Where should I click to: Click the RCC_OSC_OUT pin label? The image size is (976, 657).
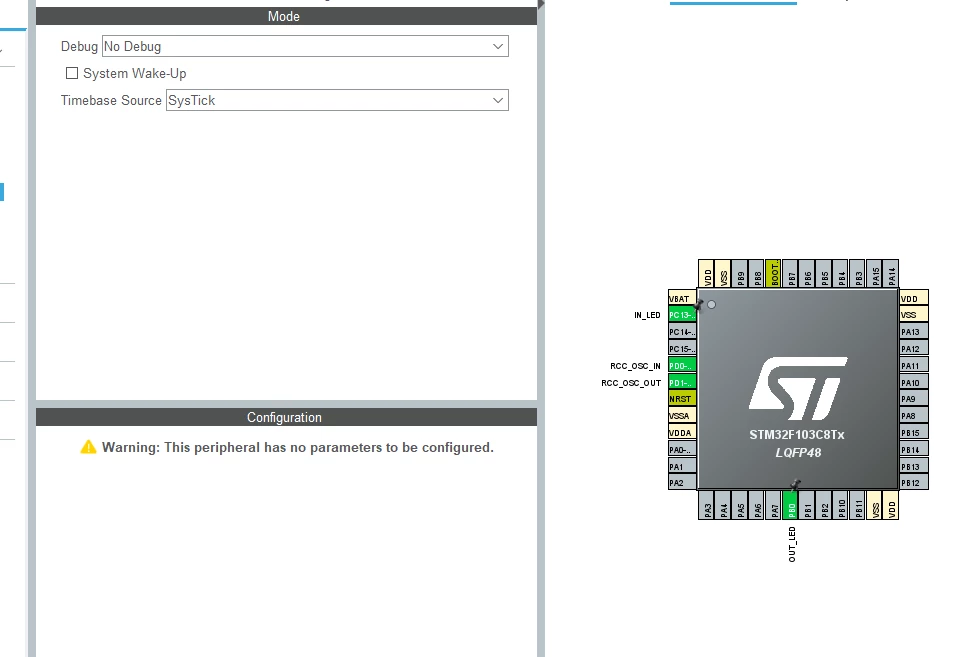pyautogui.click(x=631, y=383)
